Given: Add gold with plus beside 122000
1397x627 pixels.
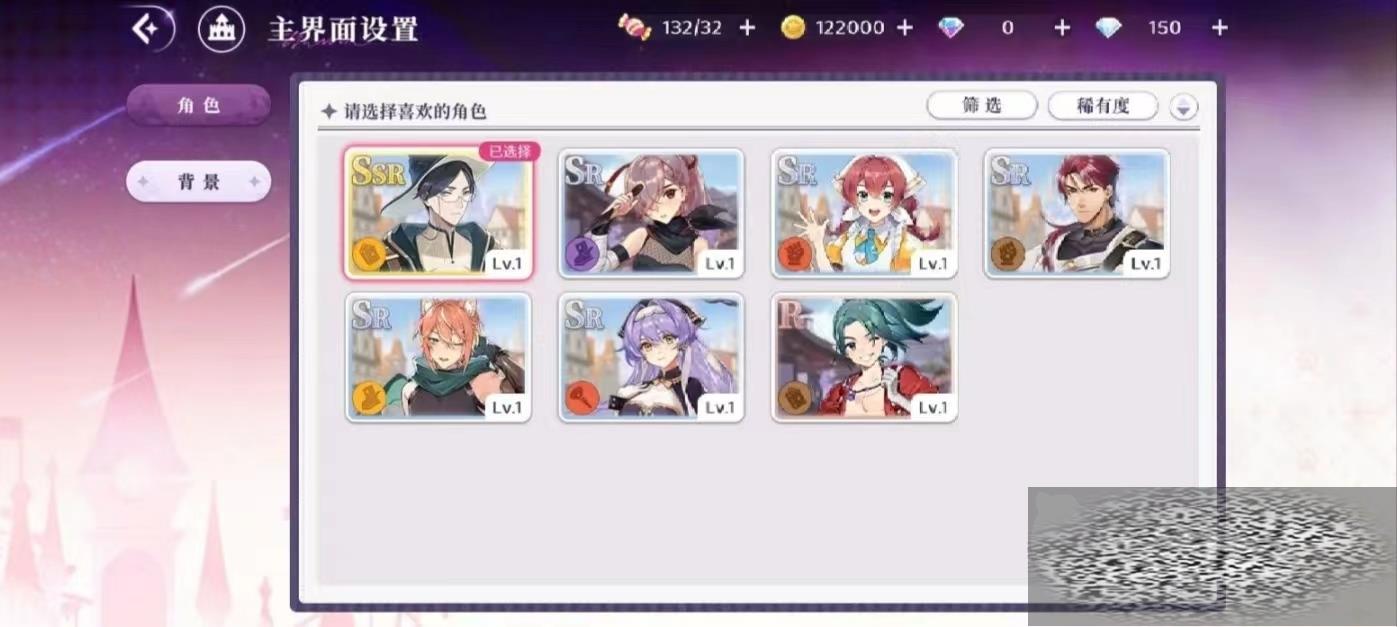Looking at the screenshot, I should (905, 28).
